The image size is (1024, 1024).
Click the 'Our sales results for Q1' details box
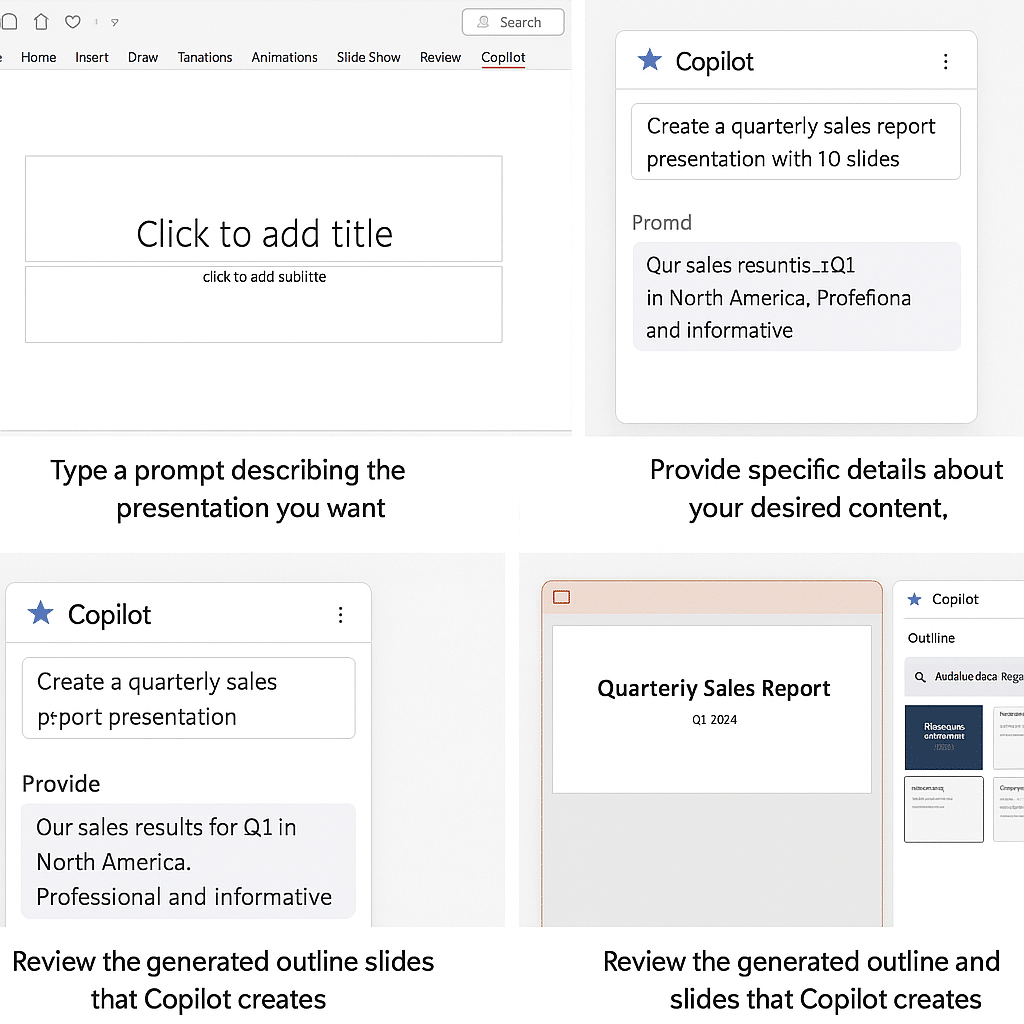[188, 861]
